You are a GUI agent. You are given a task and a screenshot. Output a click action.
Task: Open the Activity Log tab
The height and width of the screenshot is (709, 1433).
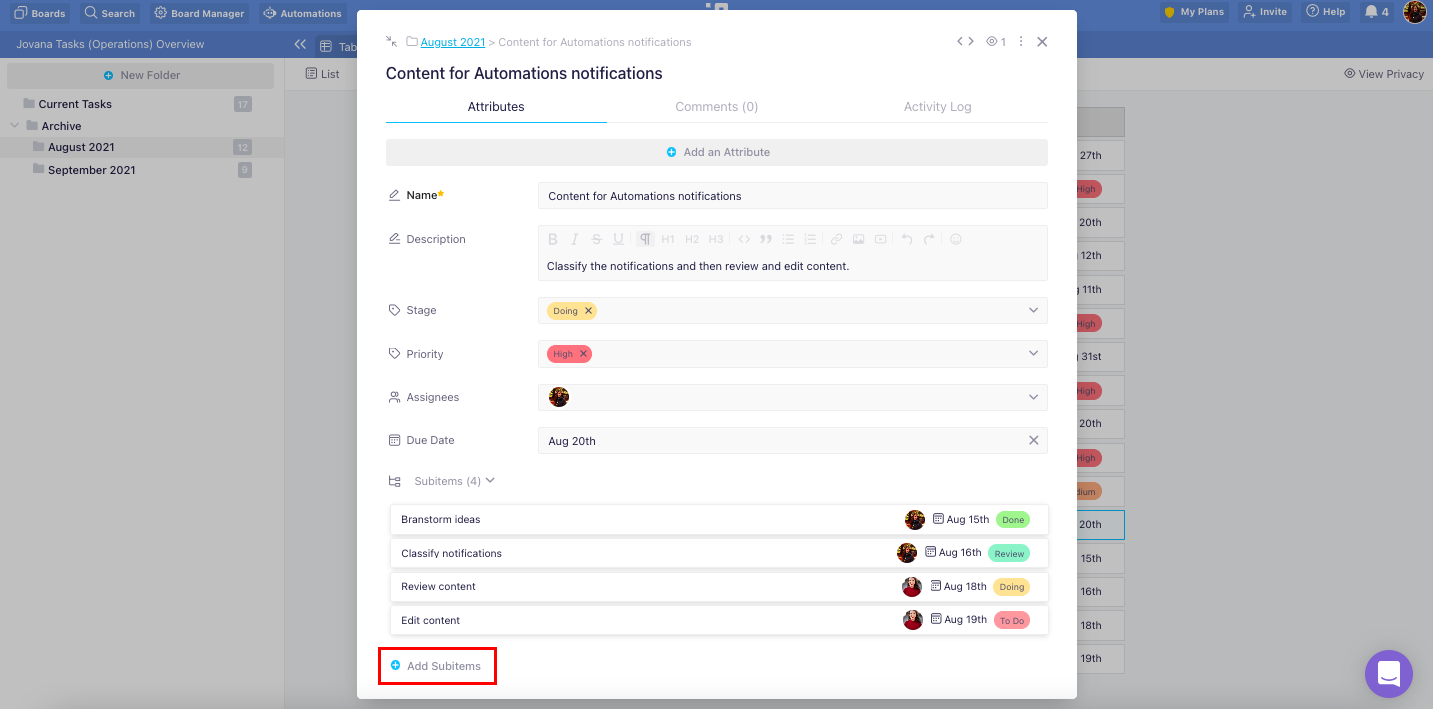pos(937,107)
